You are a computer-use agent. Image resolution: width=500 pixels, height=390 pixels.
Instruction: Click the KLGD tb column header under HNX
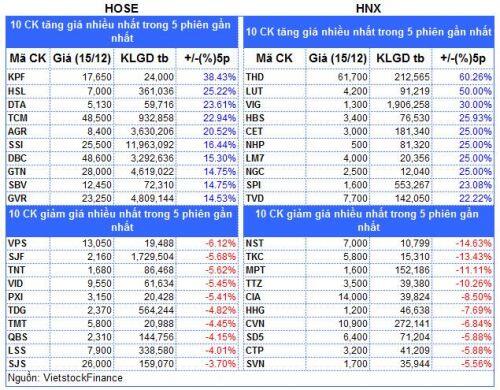(x=400, y=58)
